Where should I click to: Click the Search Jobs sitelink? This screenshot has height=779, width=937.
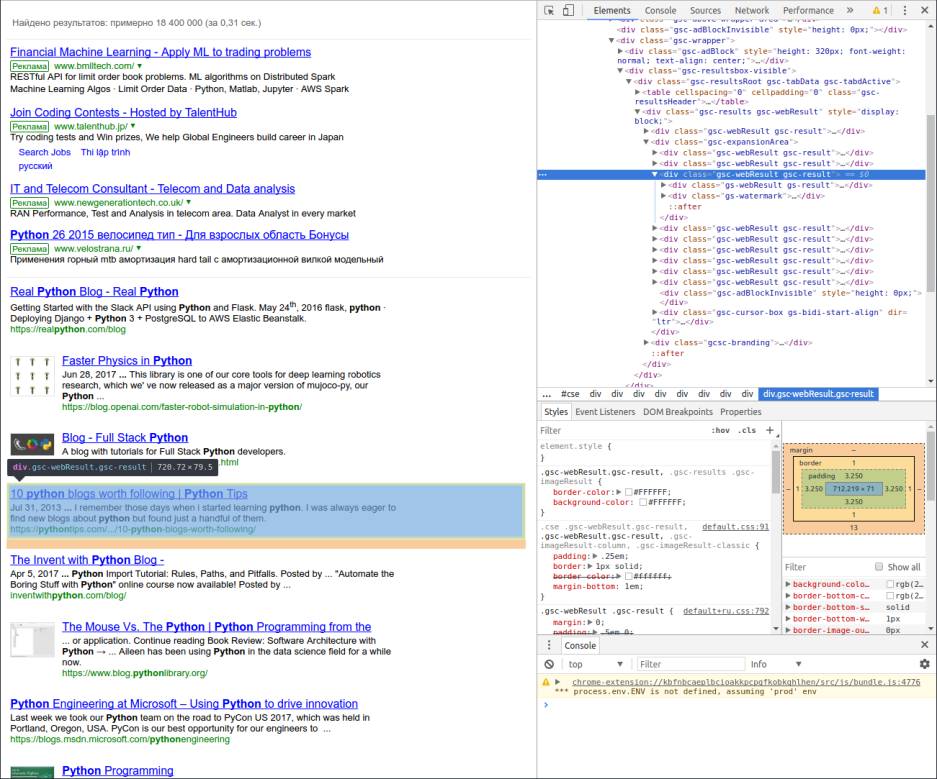coord(44,152)
